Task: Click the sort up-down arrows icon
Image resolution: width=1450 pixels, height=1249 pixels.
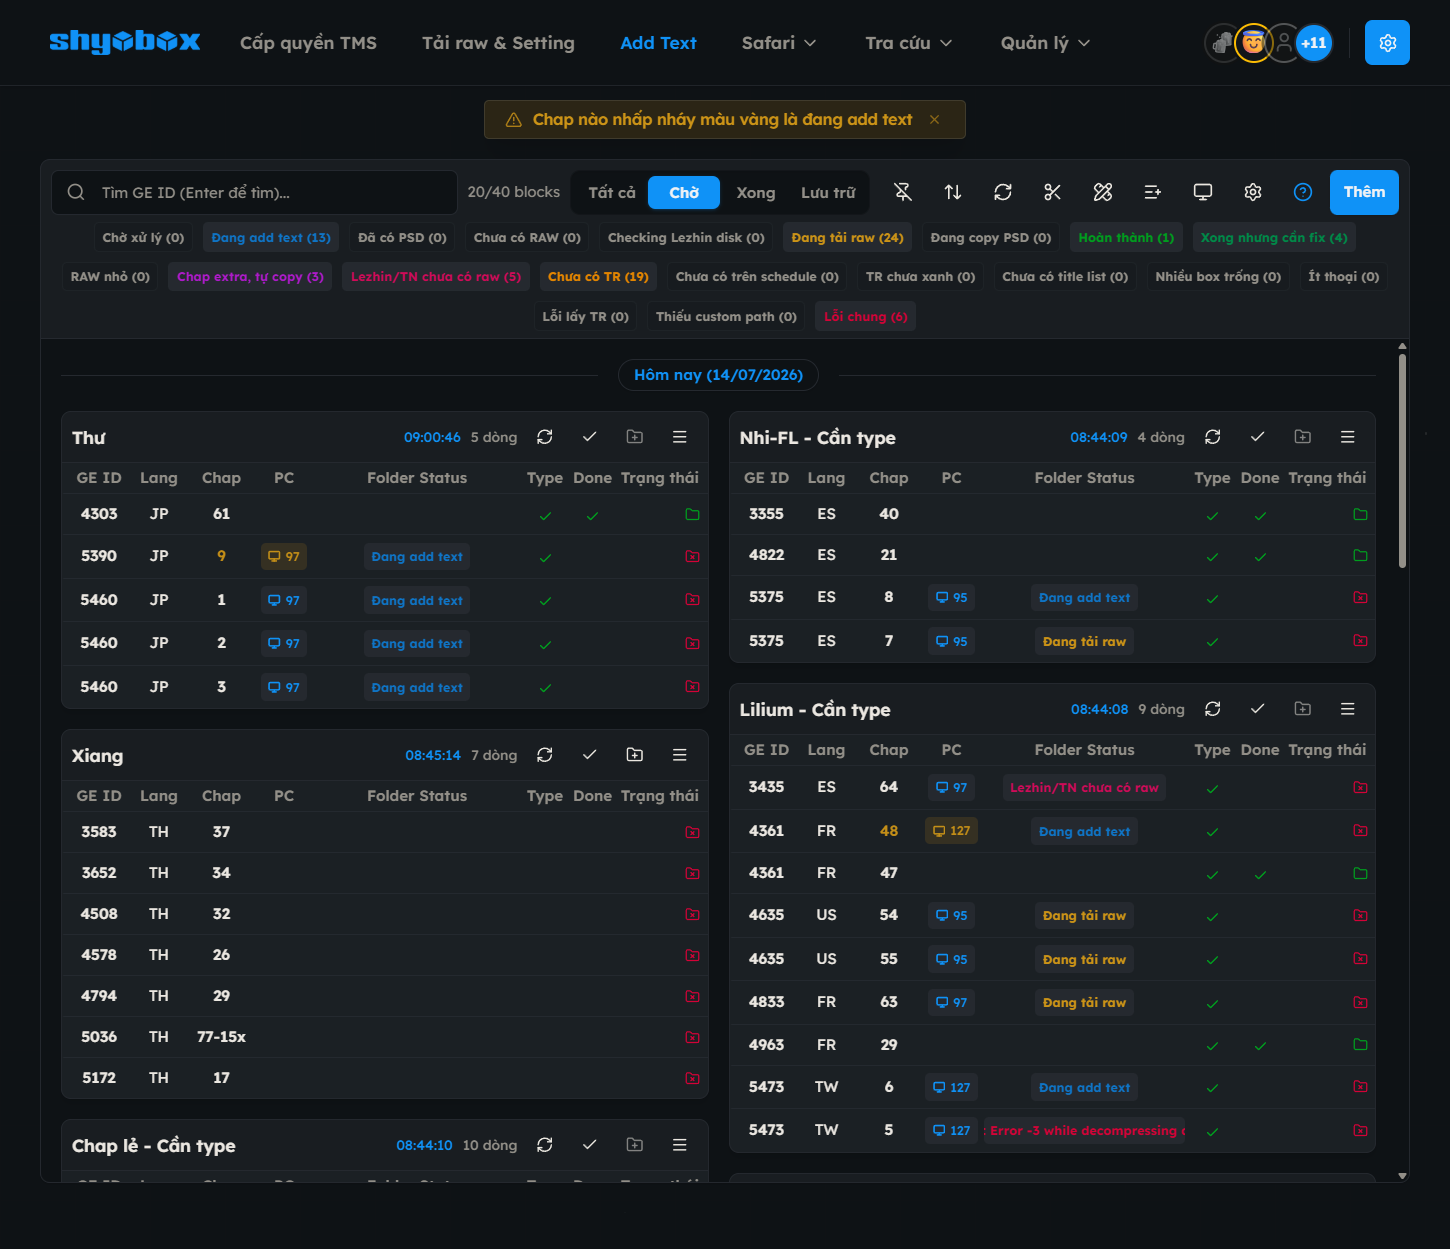Action: coord(953,192)
